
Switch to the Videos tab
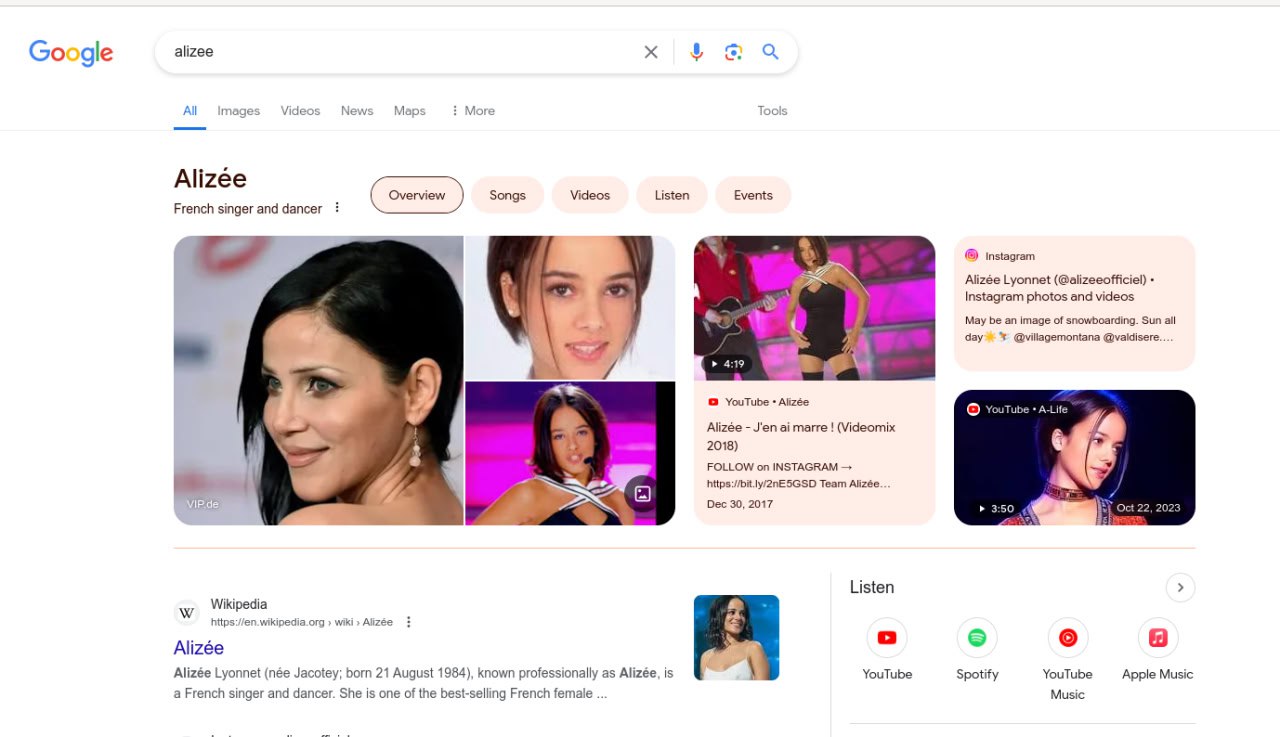coord(300,111)
